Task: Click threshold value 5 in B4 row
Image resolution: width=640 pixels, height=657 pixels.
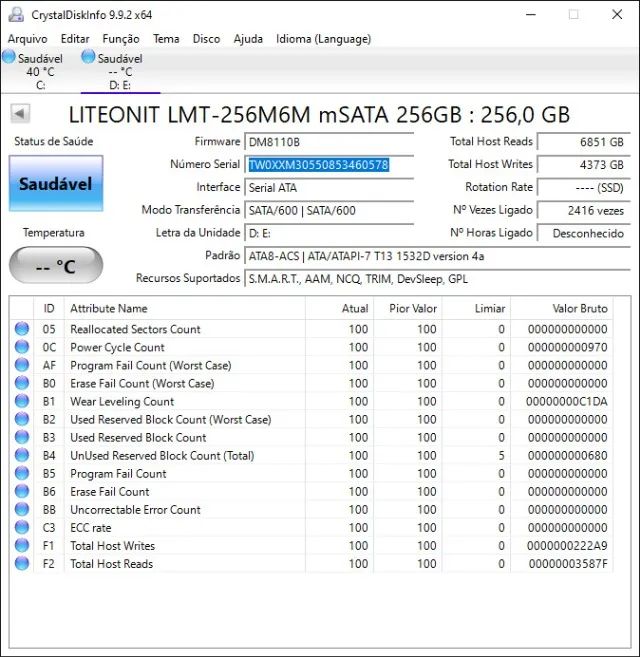Action: pos(501,455)
